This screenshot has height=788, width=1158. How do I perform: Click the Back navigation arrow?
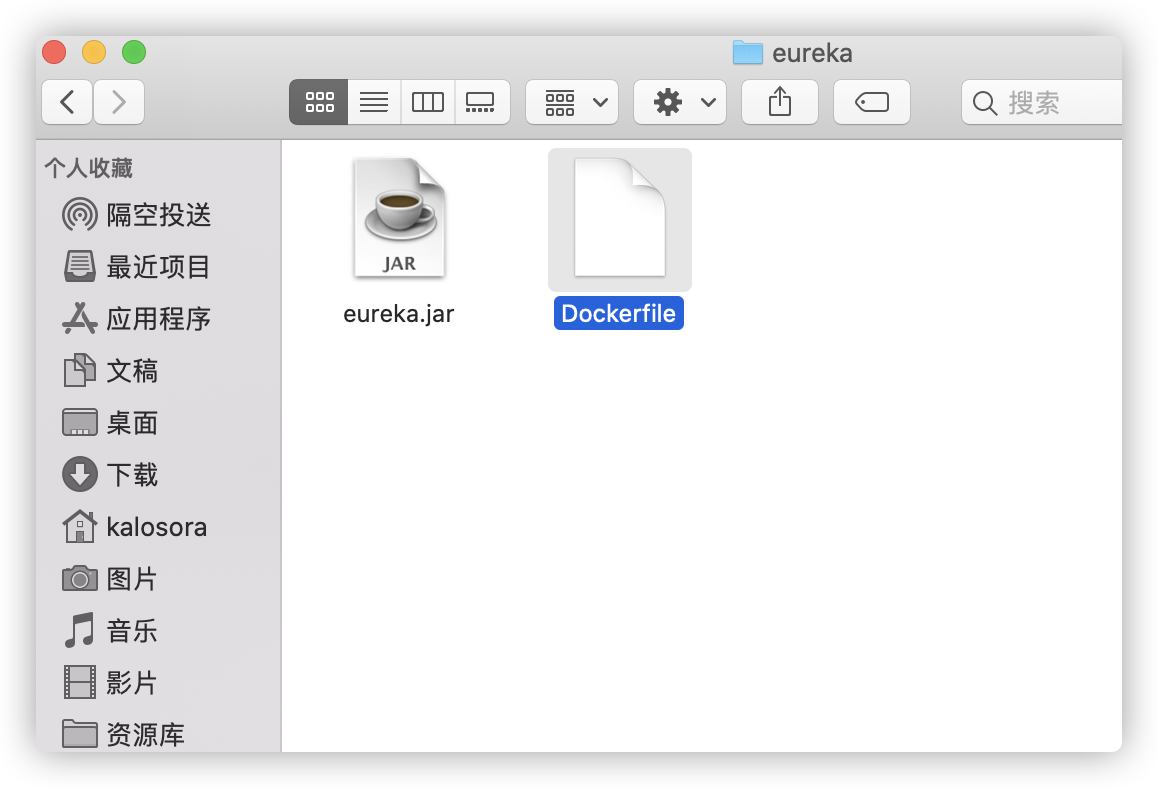pyautogui.click(x=67, y=102)
